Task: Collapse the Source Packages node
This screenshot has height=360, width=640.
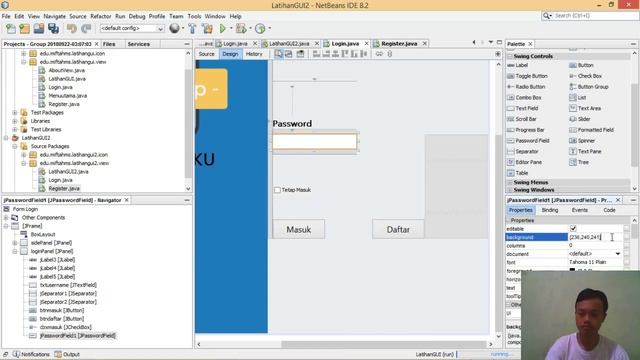Action: 15,147
